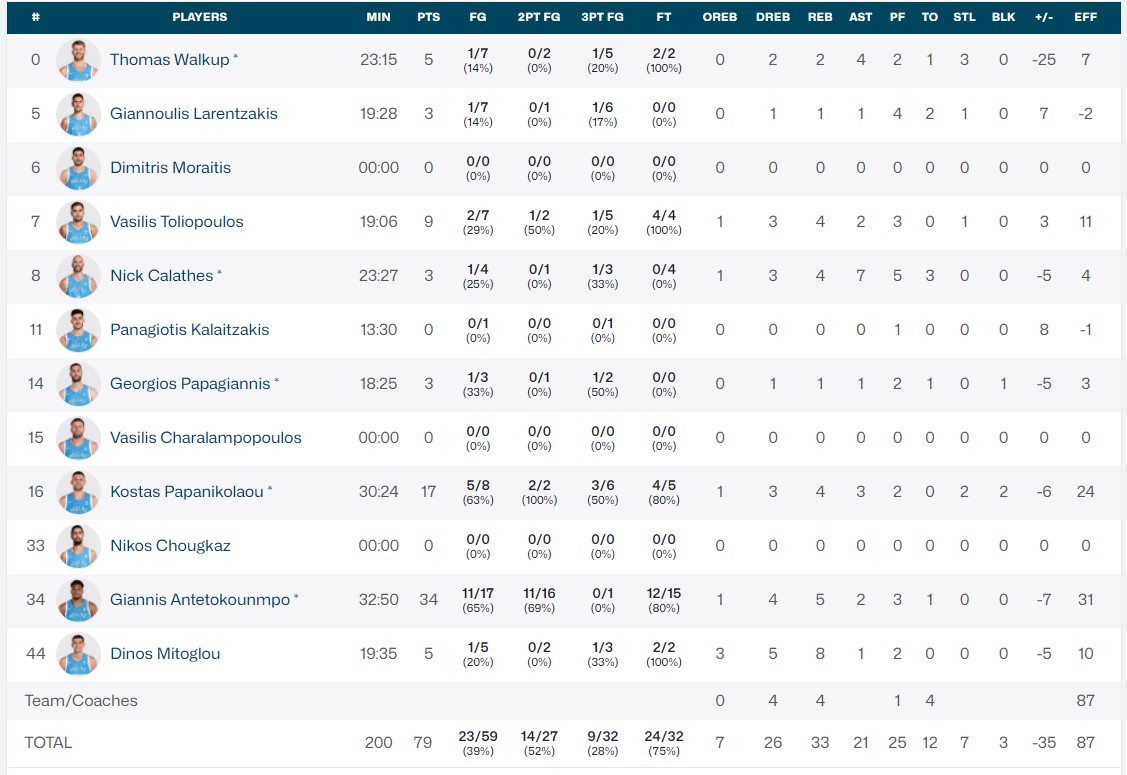Select the # jersey number column header
Viewport: 1127px width, 775px height.
pyautogui.click(x=35, y=17)
